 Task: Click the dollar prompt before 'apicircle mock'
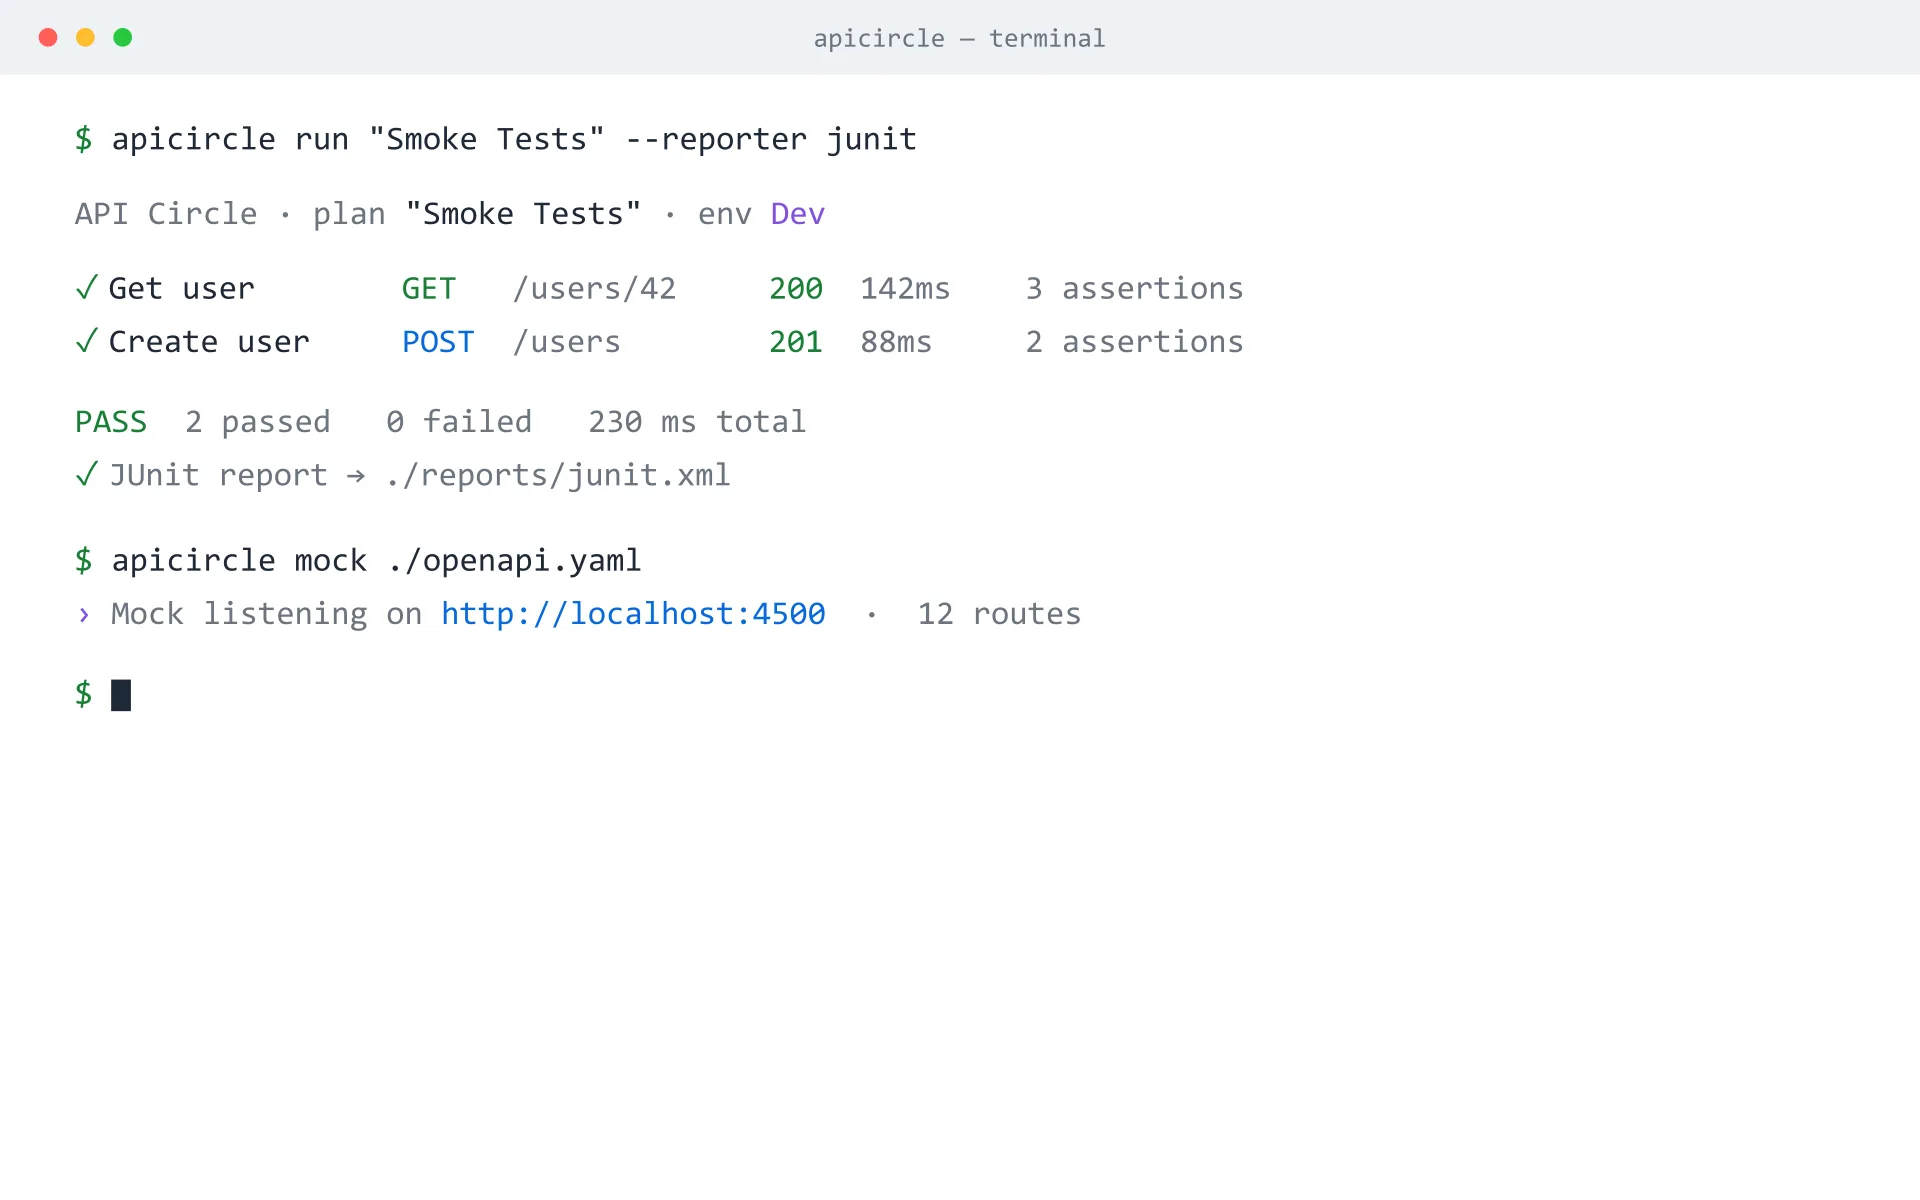tap(84, 561)
